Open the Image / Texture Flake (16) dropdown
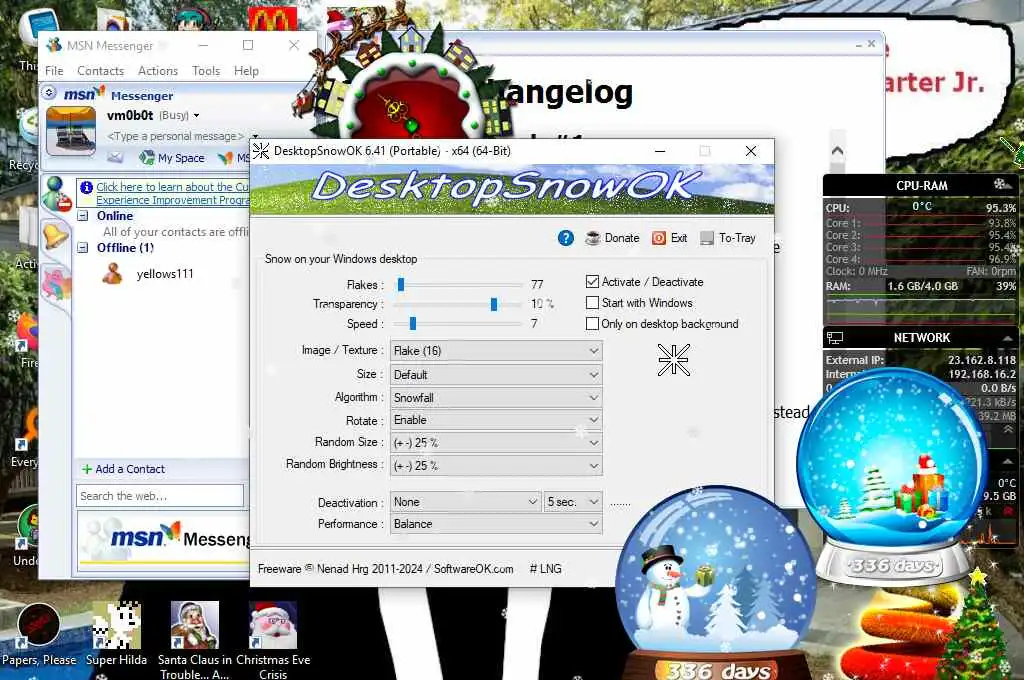Image resolution: width=1024 pixels, height=680 pixels. tap(496, 351)
